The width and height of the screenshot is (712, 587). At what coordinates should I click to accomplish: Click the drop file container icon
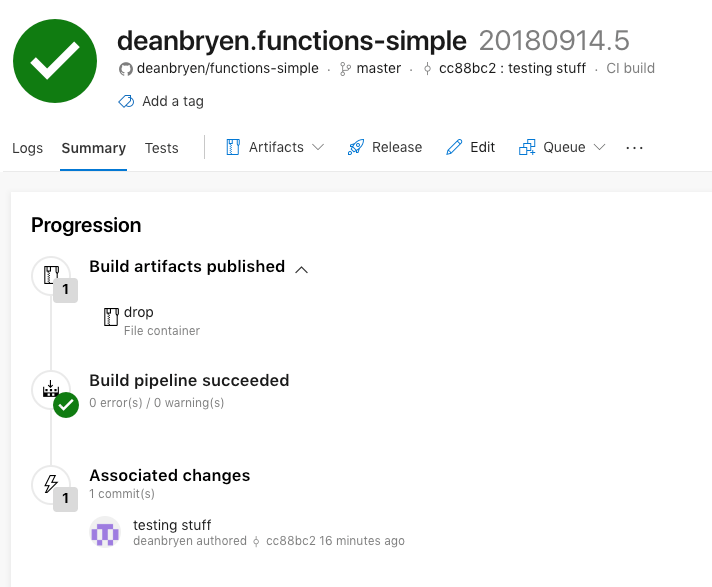tap(111, 318)
